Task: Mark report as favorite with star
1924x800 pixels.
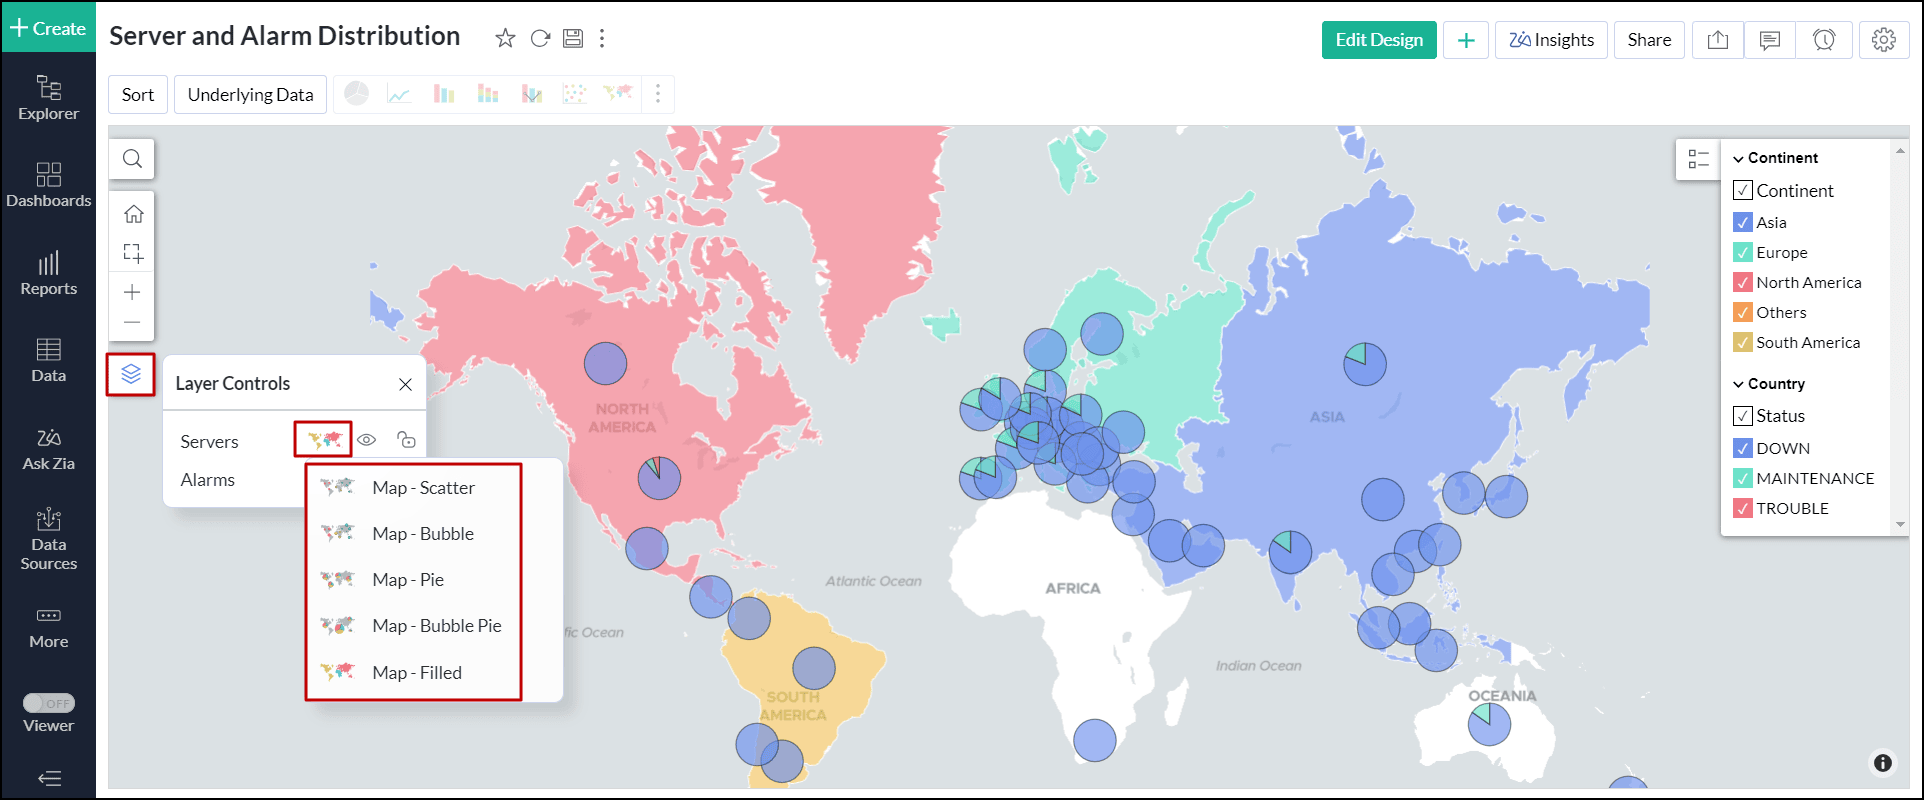Action: coord(505,38)
